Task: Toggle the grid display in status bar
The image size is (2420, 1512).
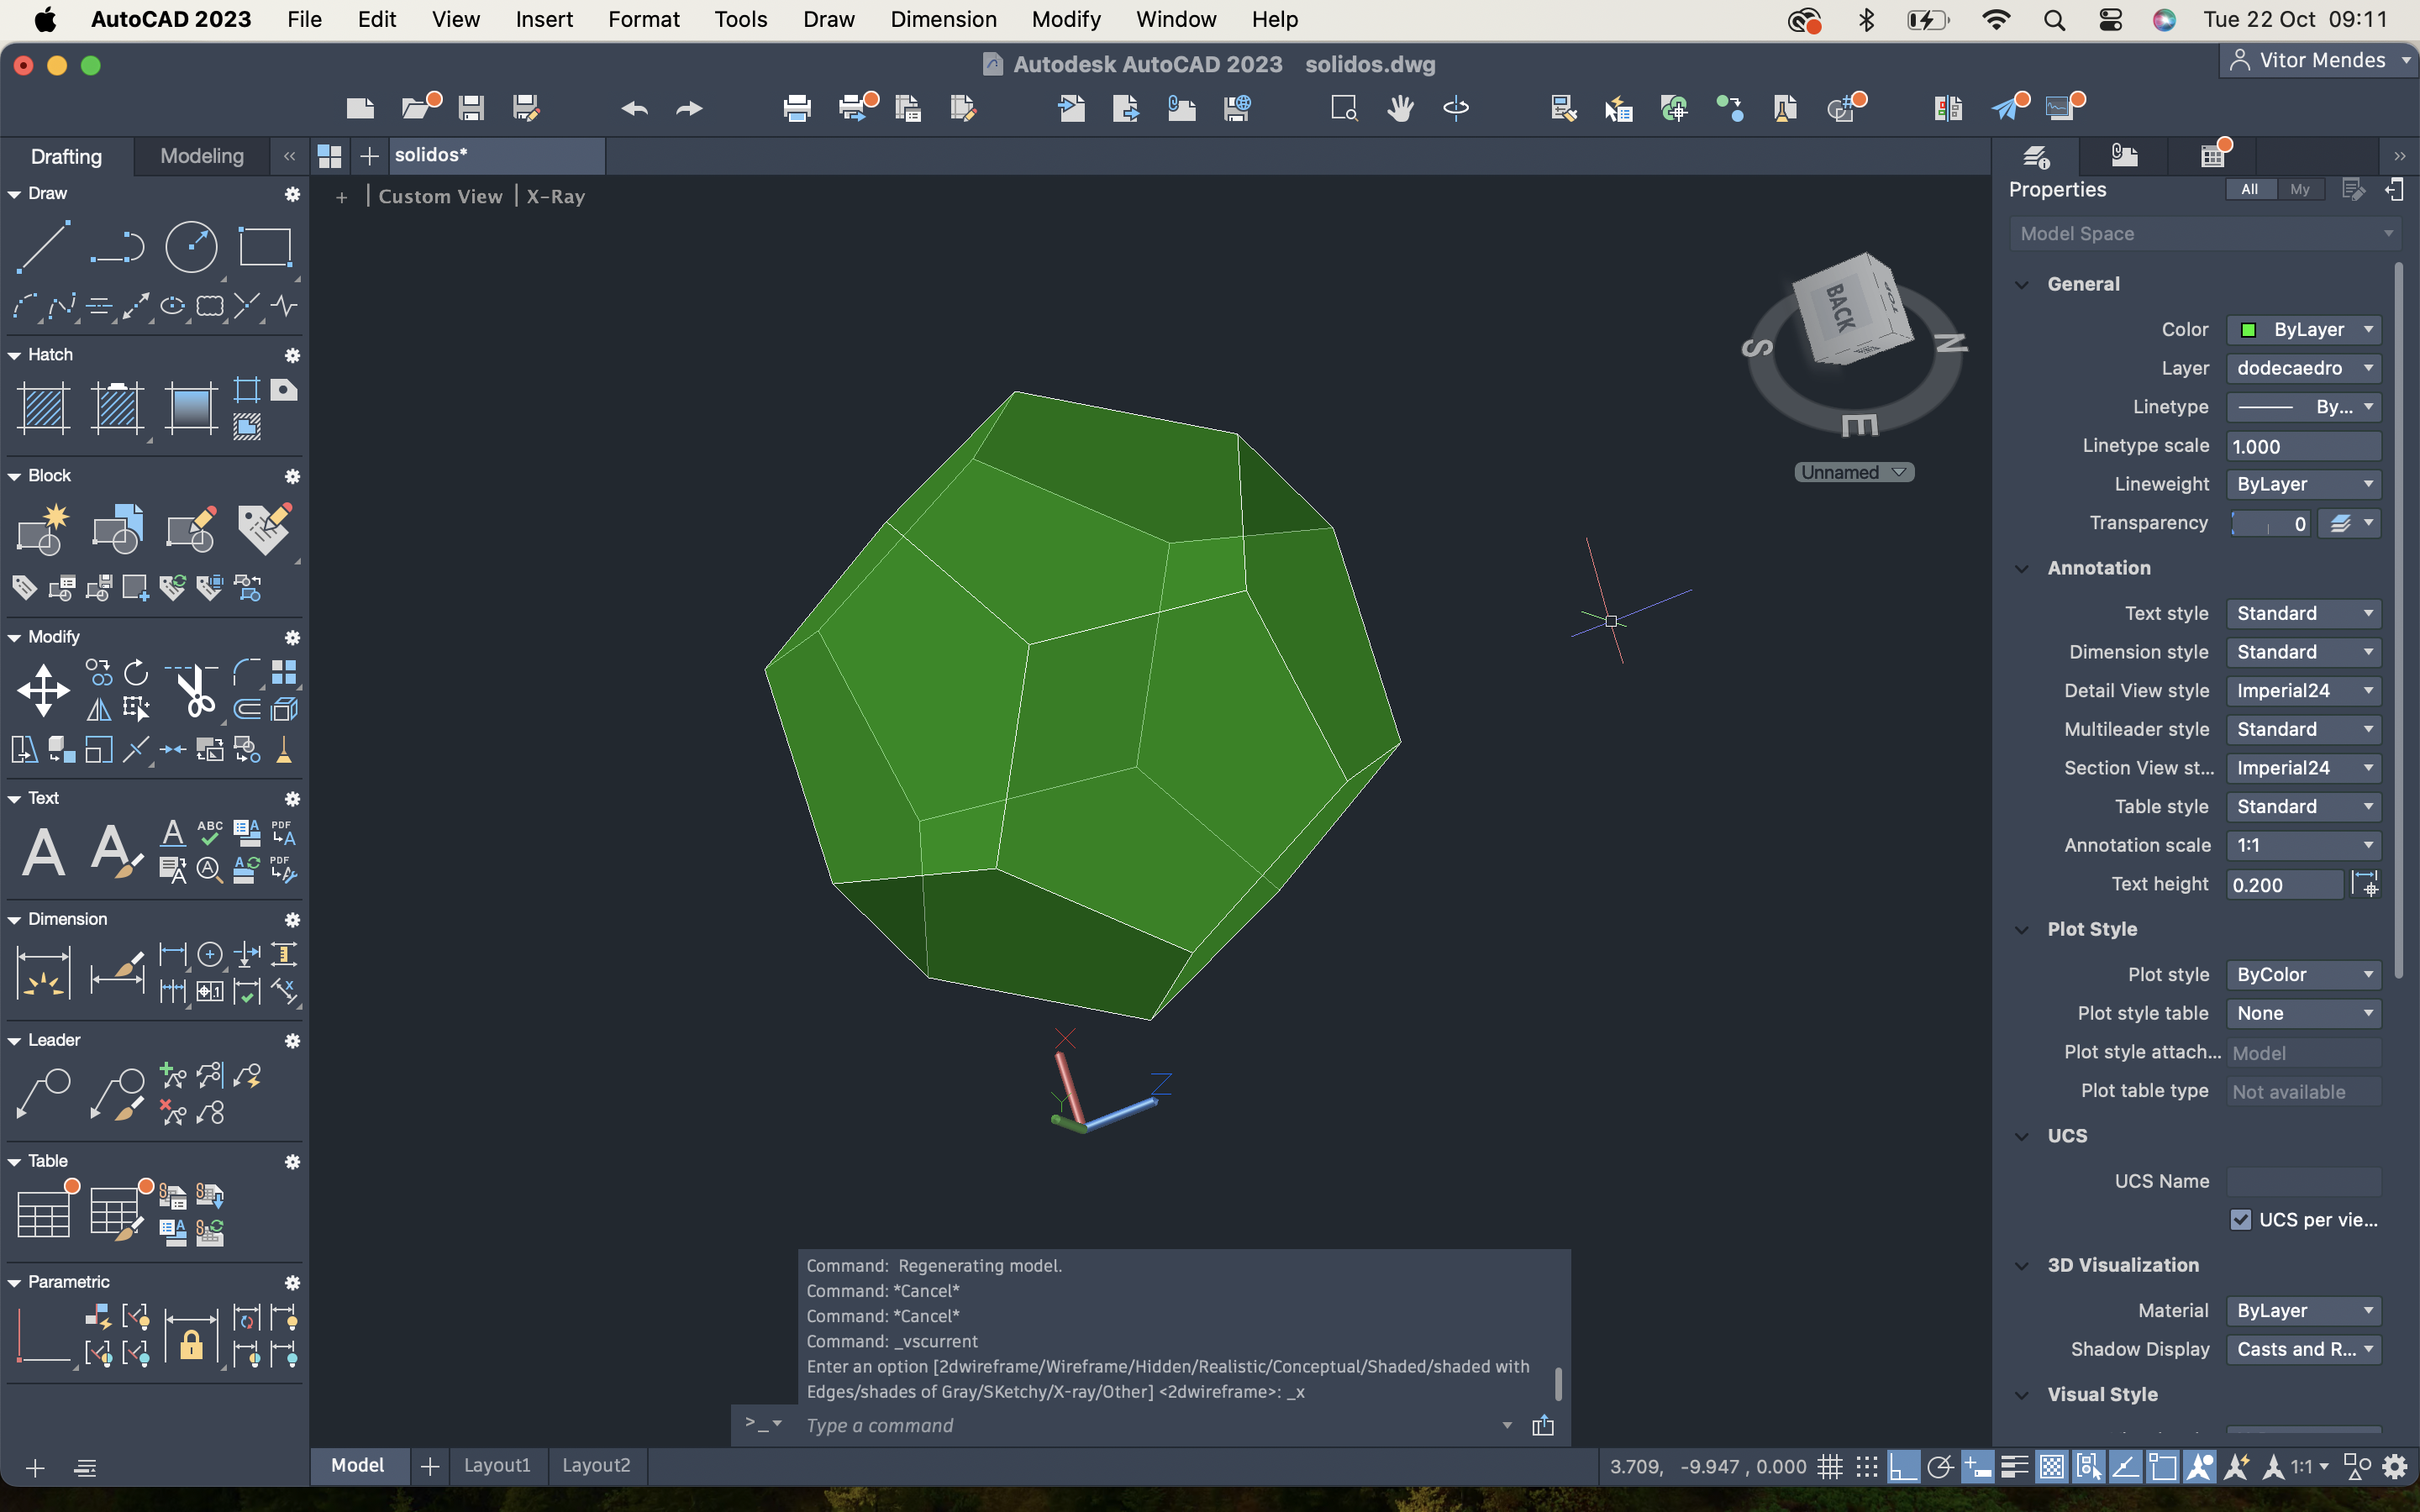Action: [1829, 1467]
